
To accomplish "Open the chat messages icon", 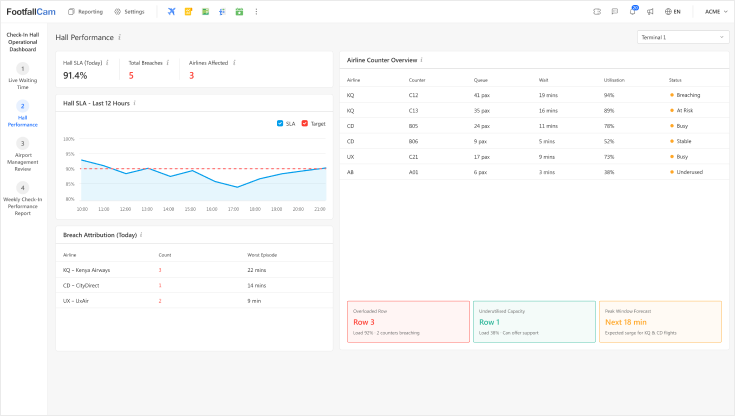I will 614,11.
